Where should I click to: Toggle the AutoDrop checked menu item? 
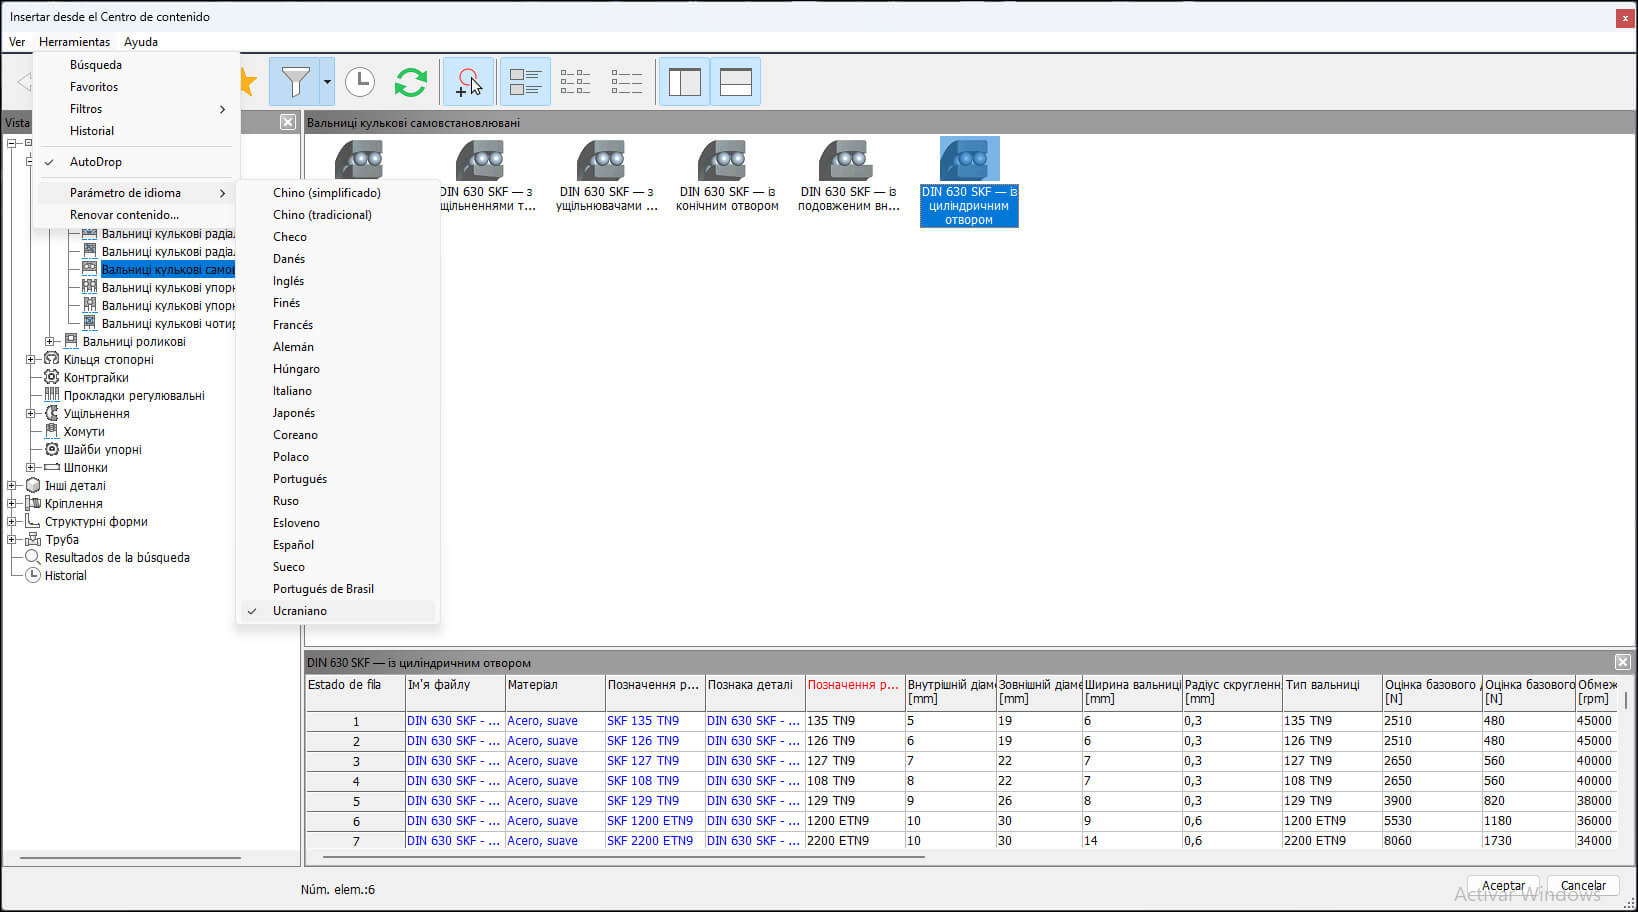pos(136,162)
